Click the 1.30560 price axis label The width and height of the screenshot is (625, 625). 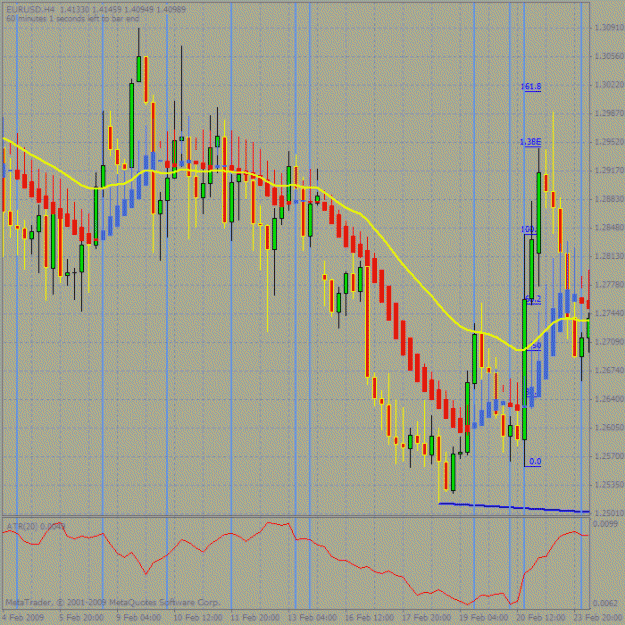609,56
